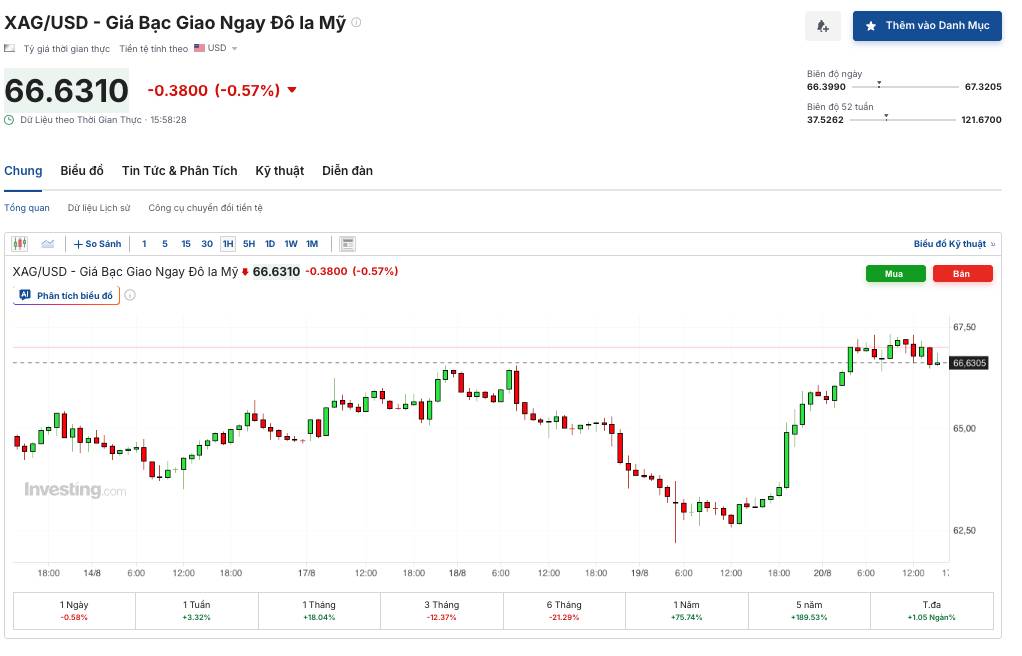Image resolution: width=1022 pixels, height=656 pixels.
Task: Click info icon next to Phân tích biểu đồ
Action: tap(130, 295)
